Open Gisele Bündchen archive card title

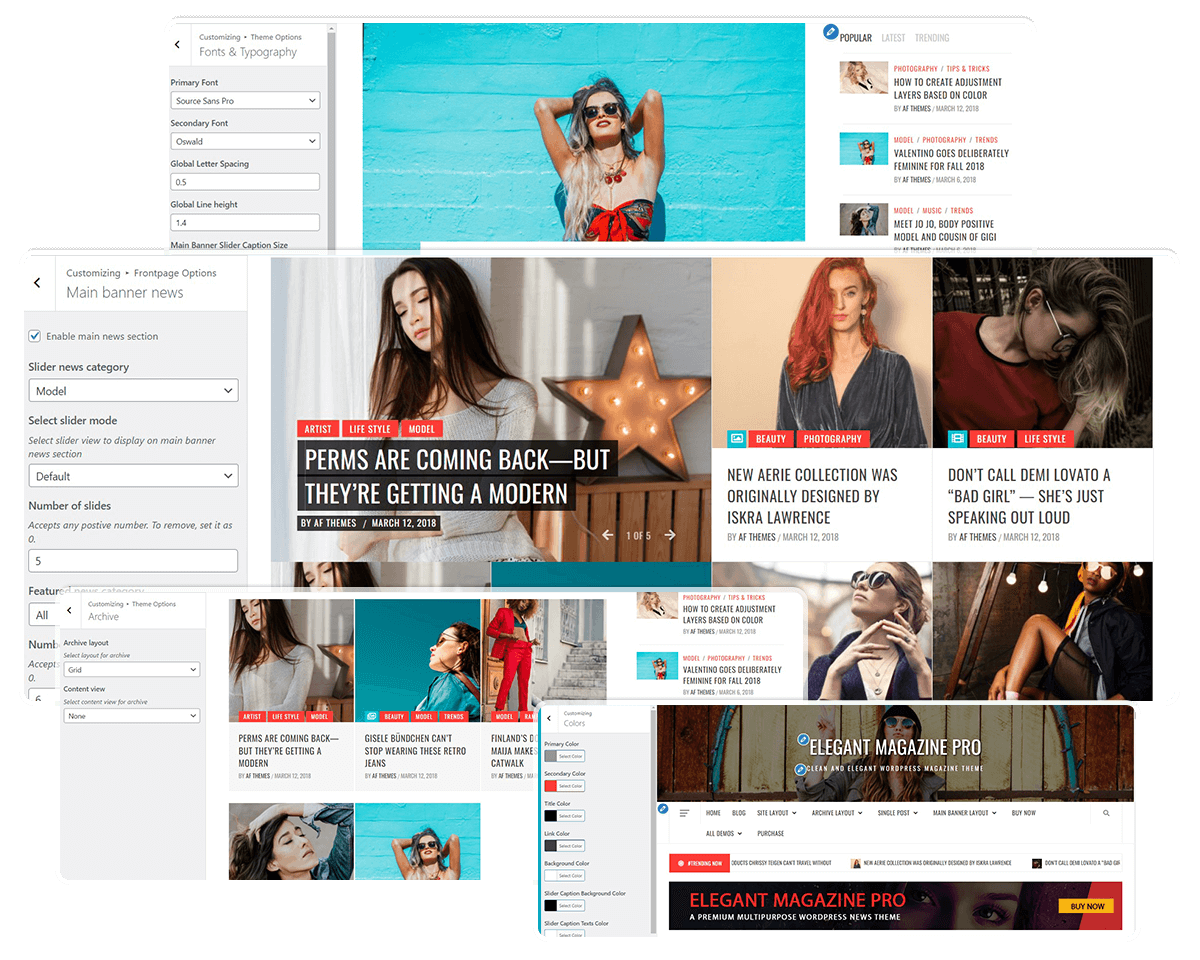point(415,751)
